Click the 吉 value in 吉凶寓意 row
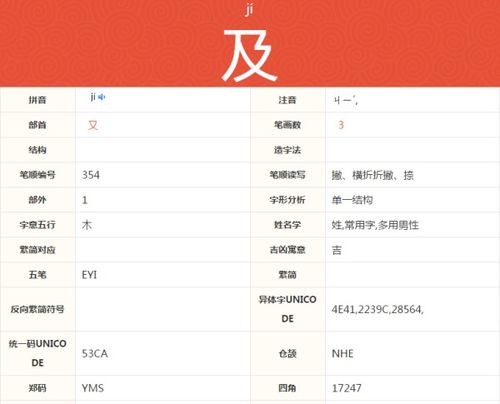This screenshot has height=404, width=500. pyautogui.click(x=337, y=250)
